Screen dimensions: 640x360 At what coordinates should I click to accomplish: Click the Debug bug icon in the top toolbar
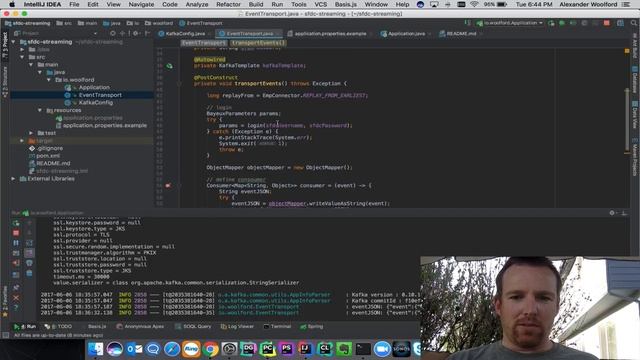coord(562,23)
